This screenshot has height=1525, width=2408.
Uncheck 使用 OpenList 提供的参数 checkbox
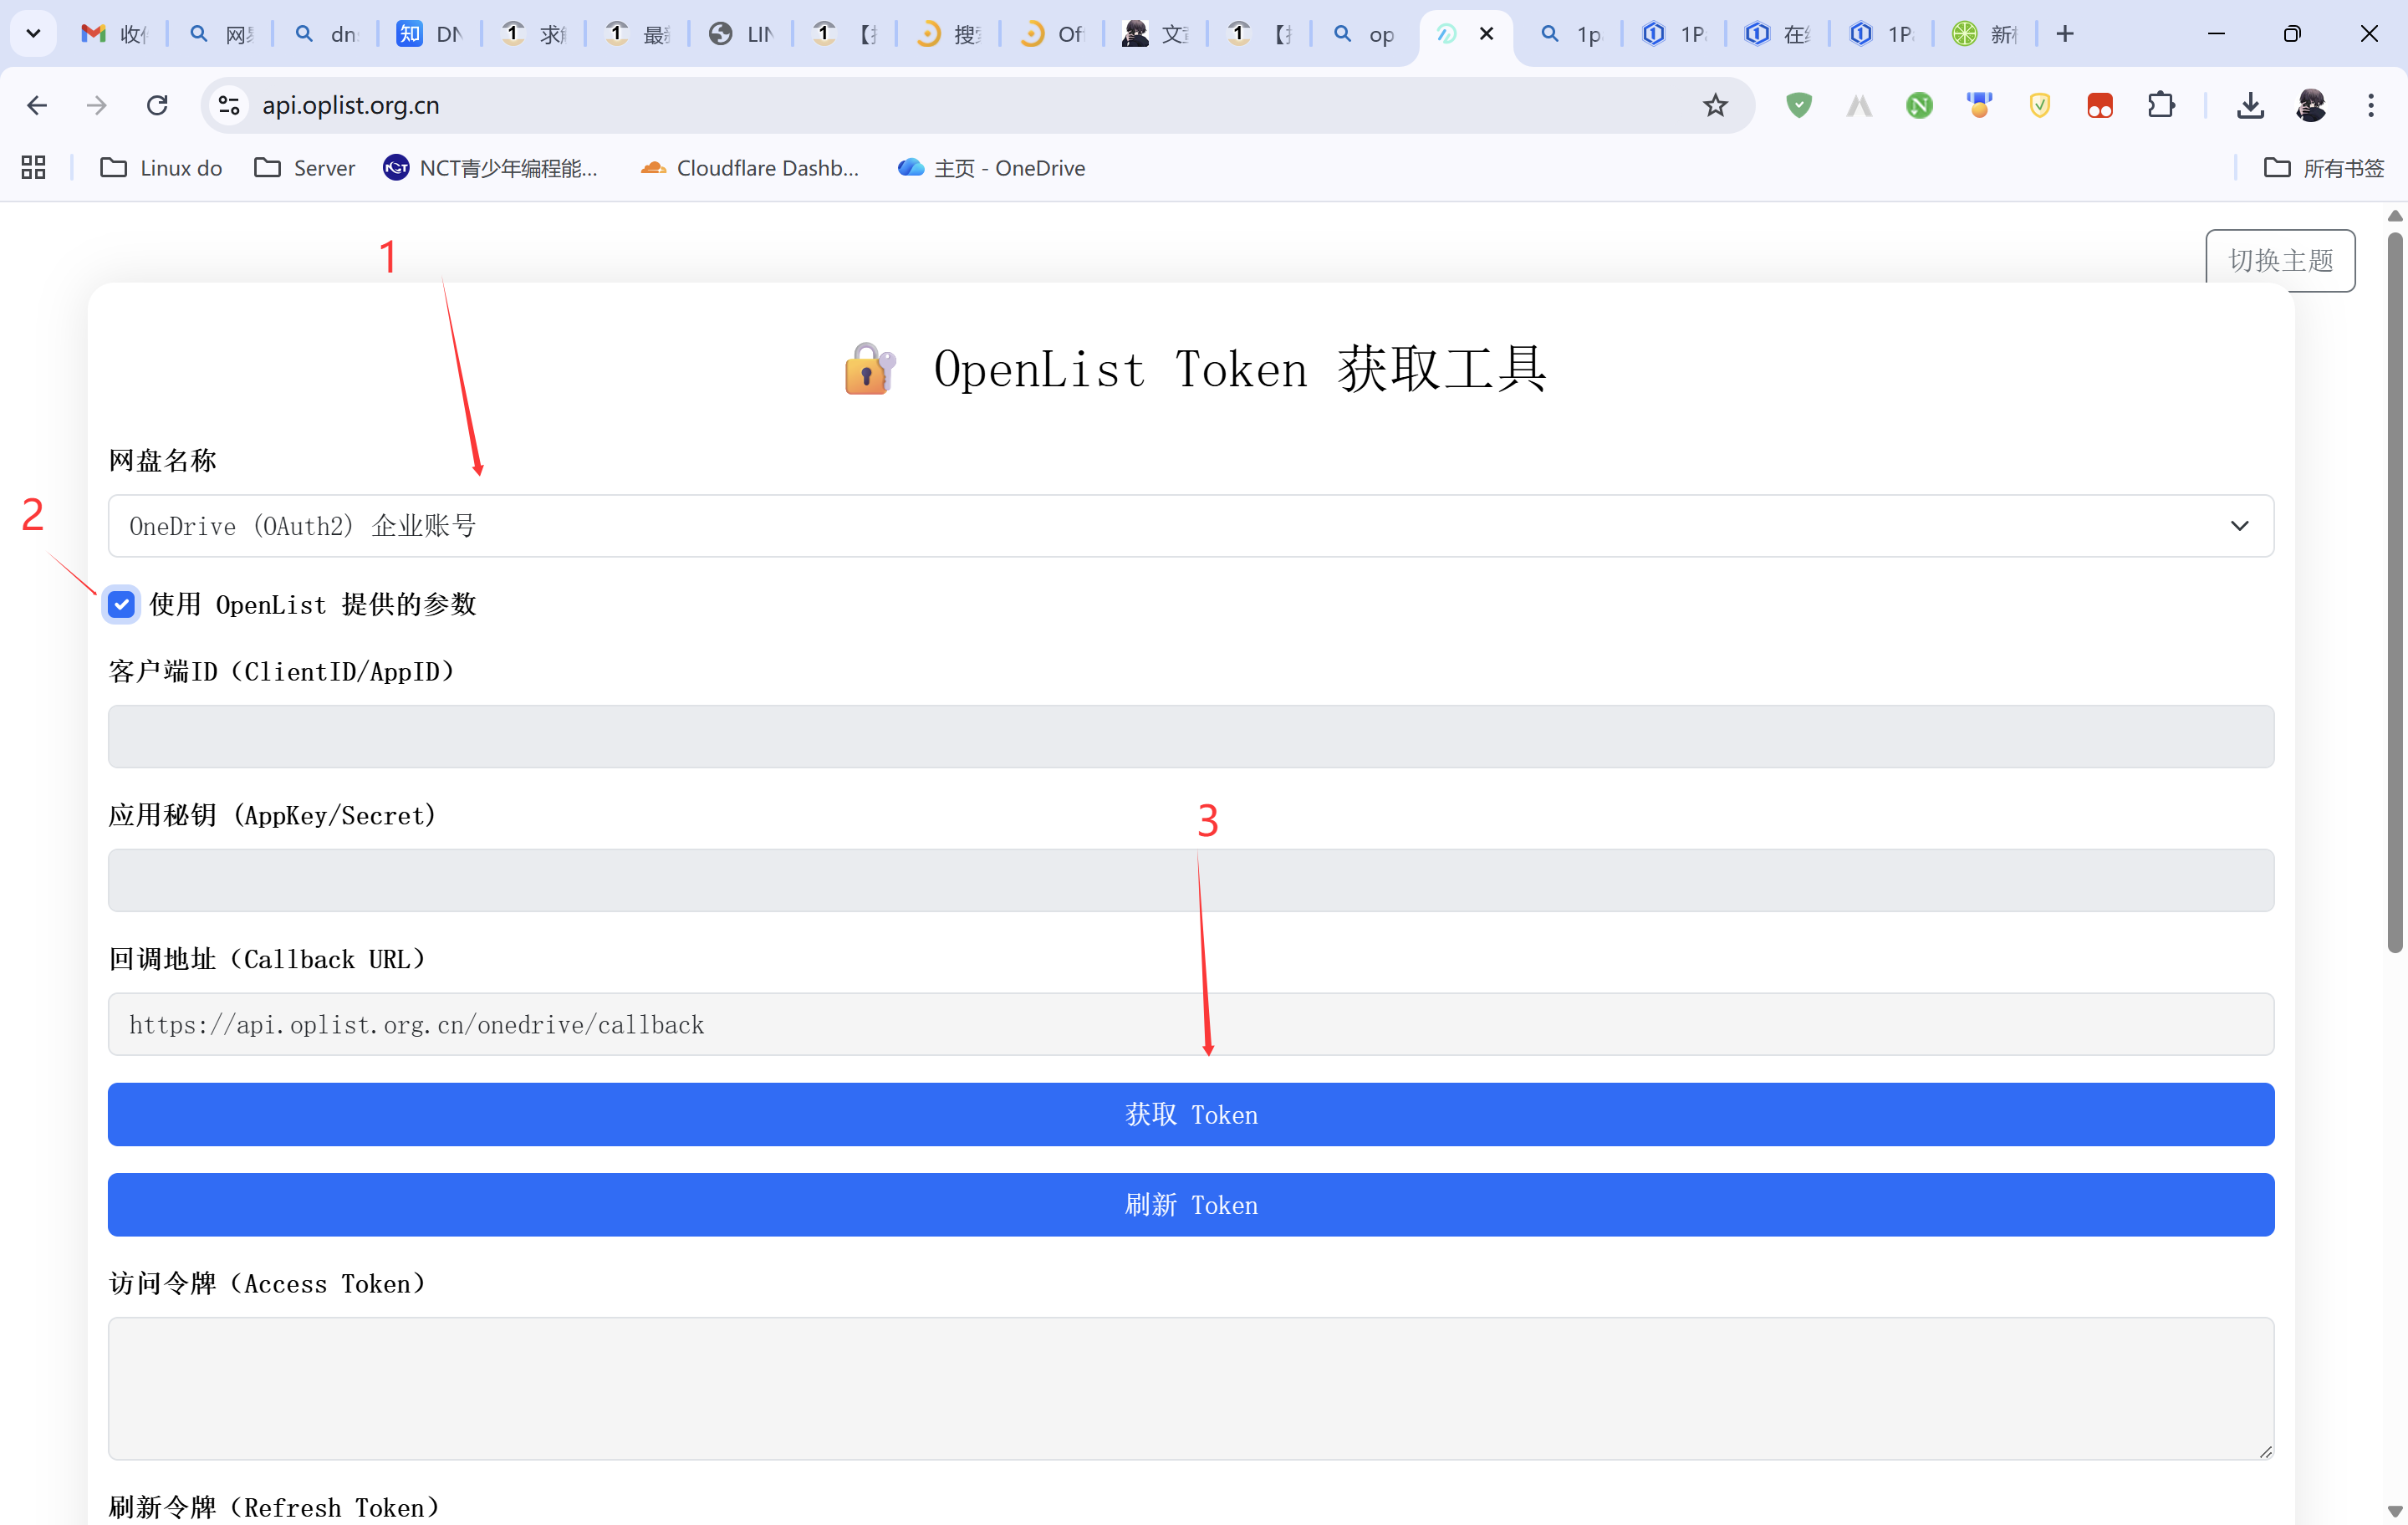click(x=122, y=604)
